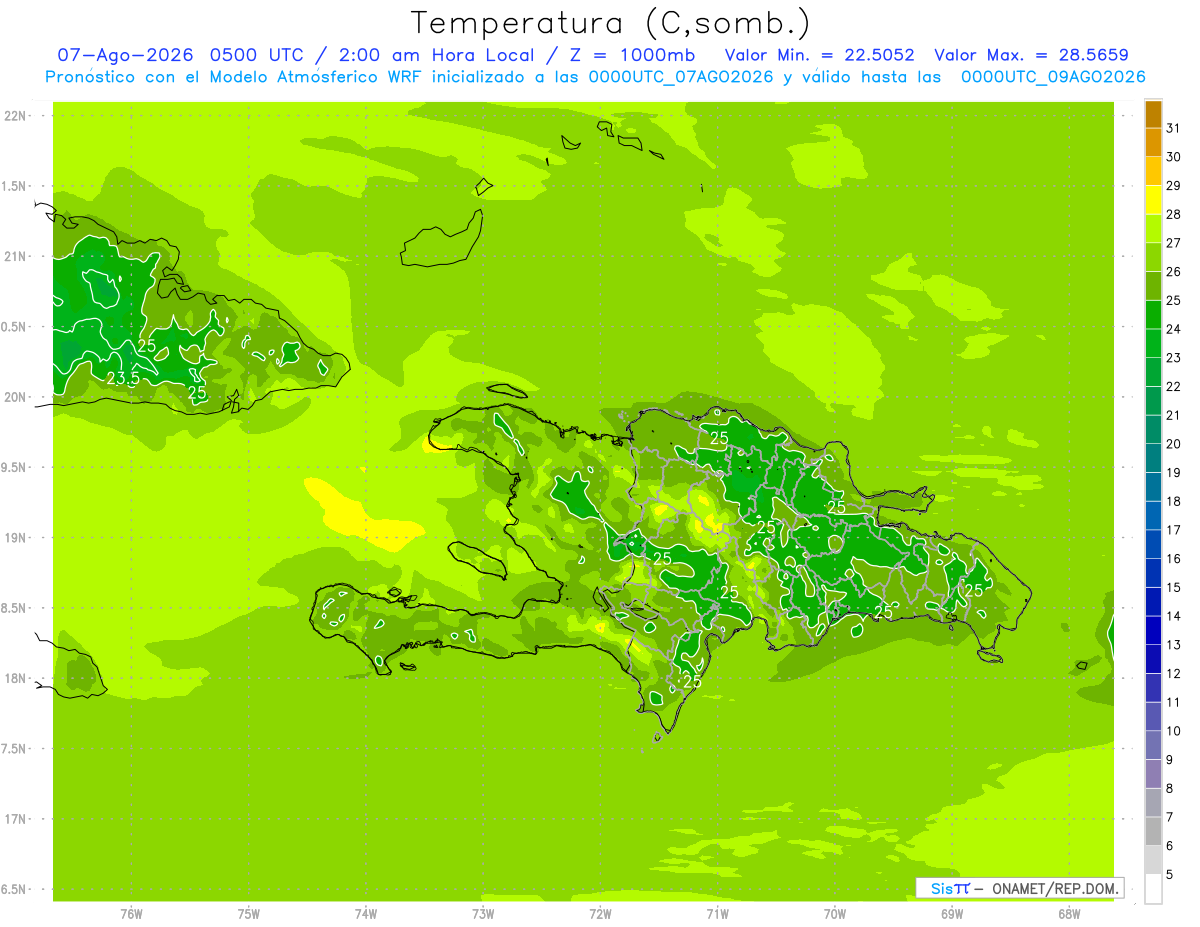1200x927 pixels.
Task: Pick the orange swatch between 30 and 31
Action: click(x=1153, y=143)
